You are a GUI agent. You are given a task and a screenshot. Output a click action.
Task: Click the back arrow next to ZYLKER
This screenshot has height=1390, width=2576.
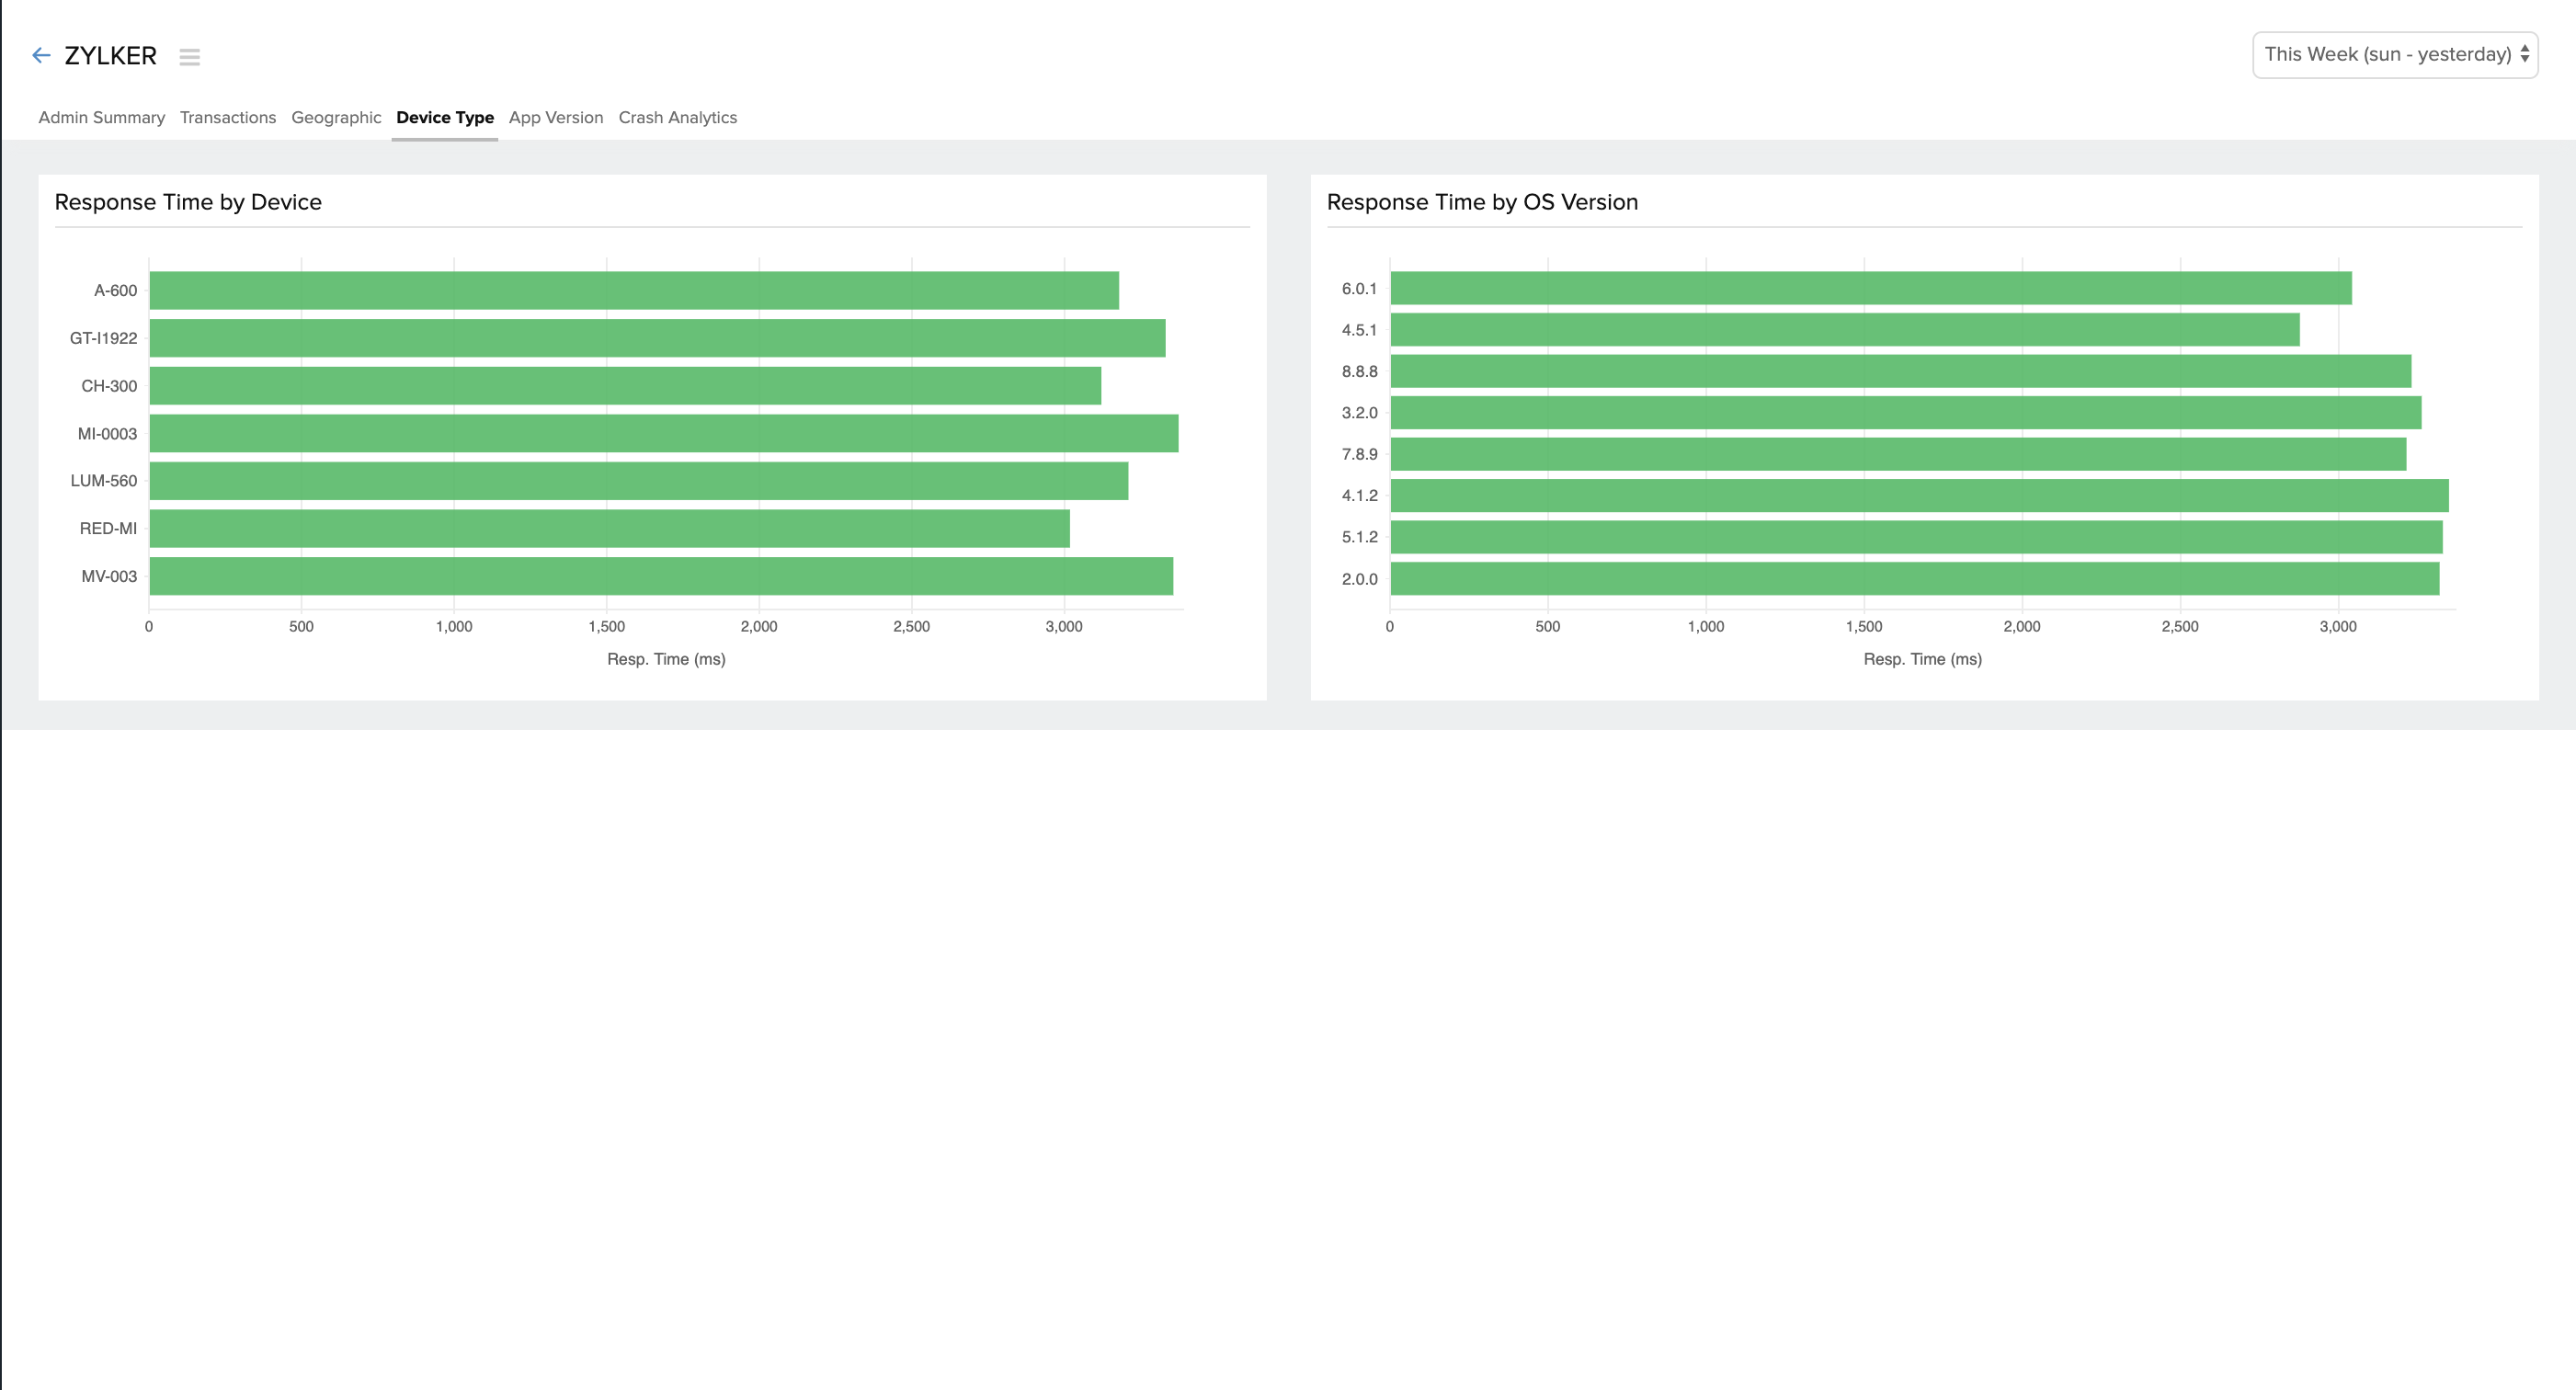tap(41, 55)
